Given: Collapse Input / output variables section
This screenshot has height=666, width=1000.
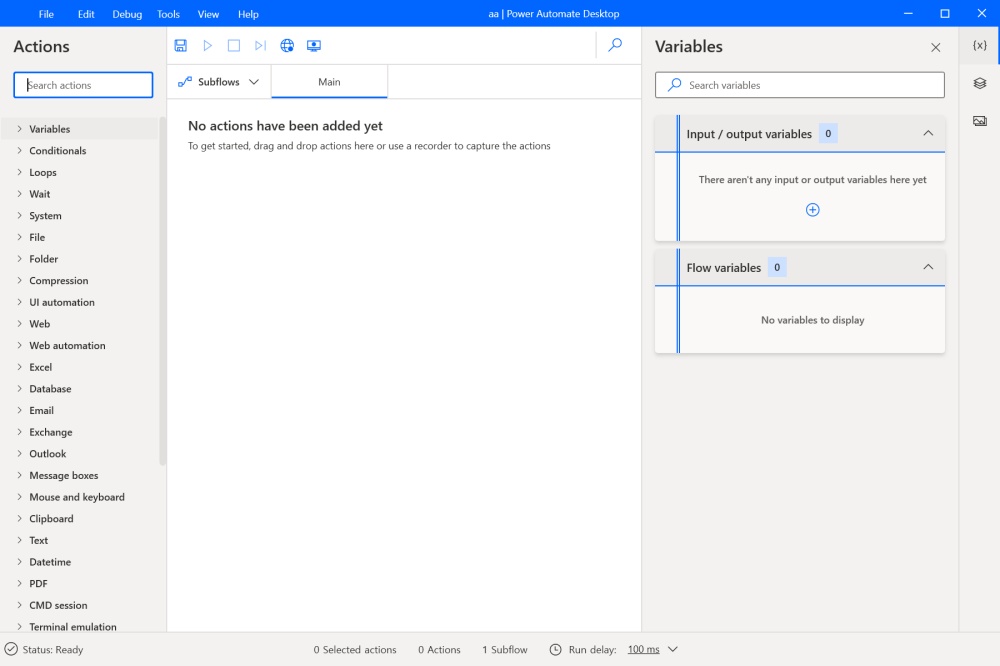Looking at the screenshot, I should 928,133.
